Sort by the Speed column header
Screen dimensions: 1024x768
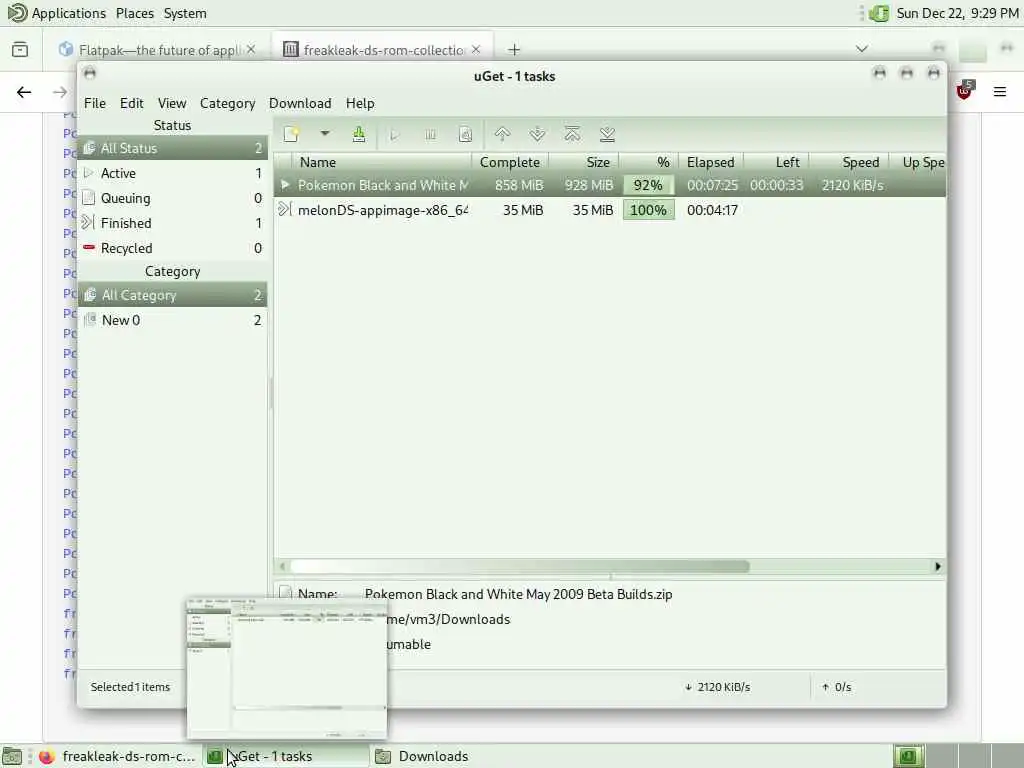tap(849, 162)
